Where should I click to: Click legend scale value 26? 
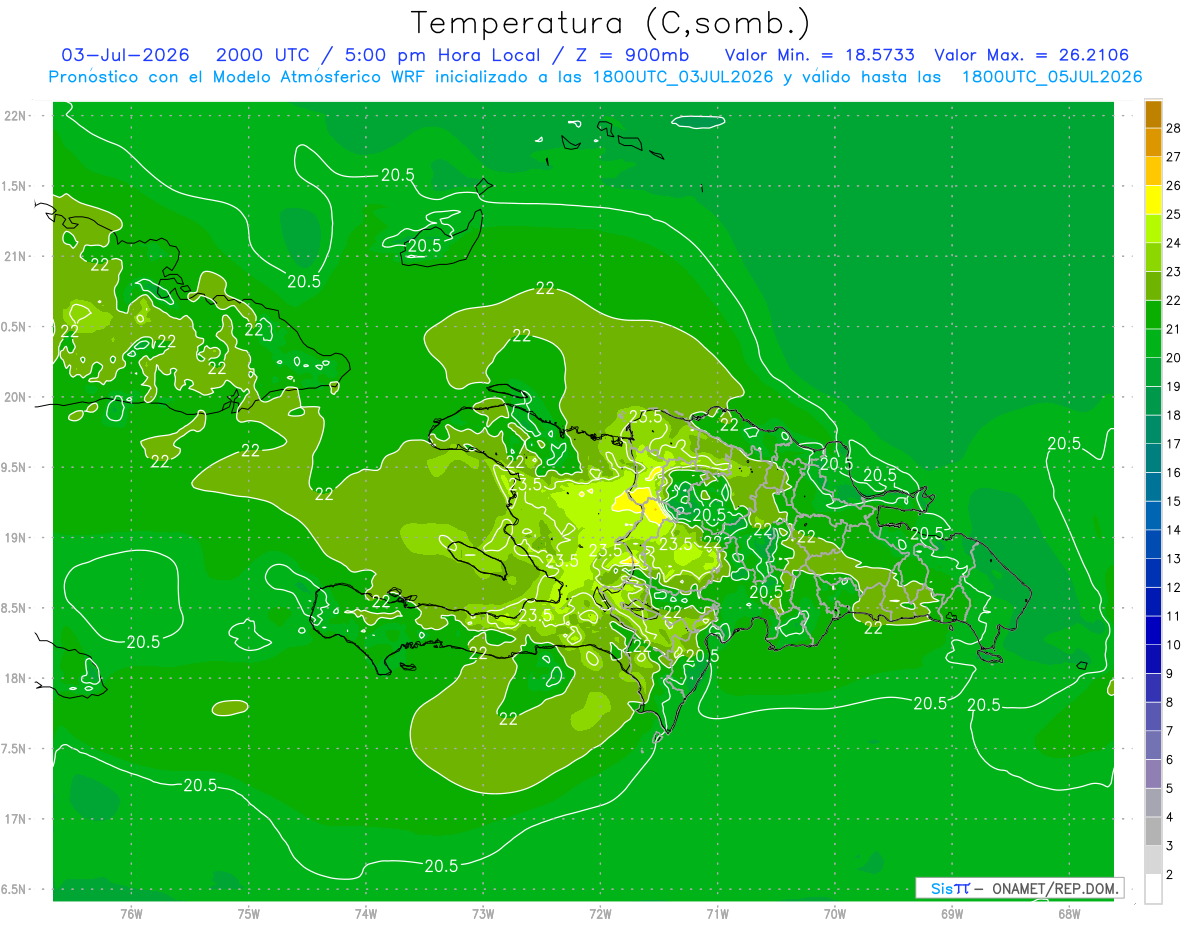[x=1174, y=186]
